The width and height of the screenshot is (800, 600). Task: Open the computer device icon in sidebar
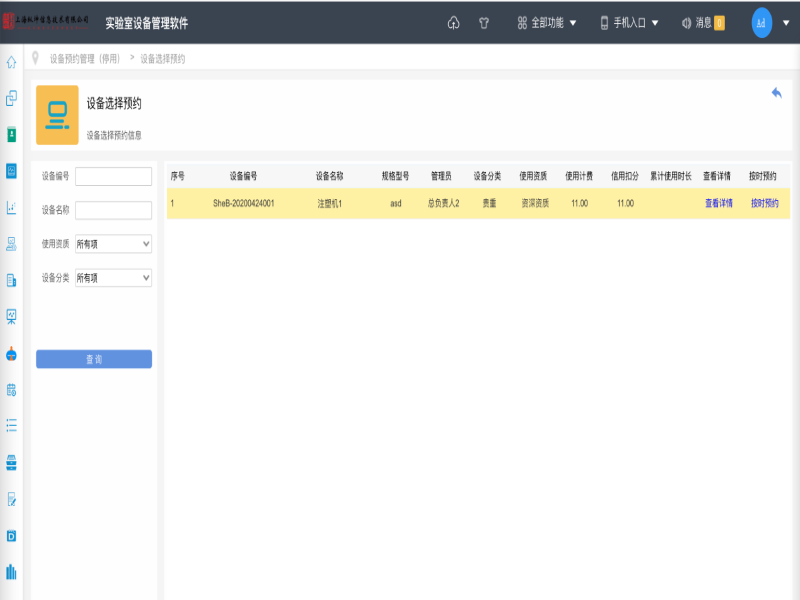pyautogui.click(x=11, y=244)
